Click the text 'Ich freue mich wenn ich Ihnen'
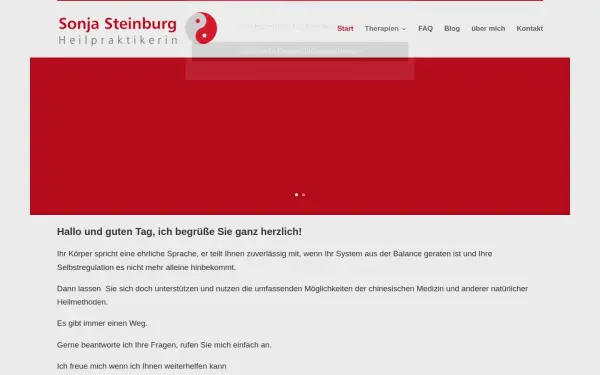600x375 pixels. [x=142, y=366]
